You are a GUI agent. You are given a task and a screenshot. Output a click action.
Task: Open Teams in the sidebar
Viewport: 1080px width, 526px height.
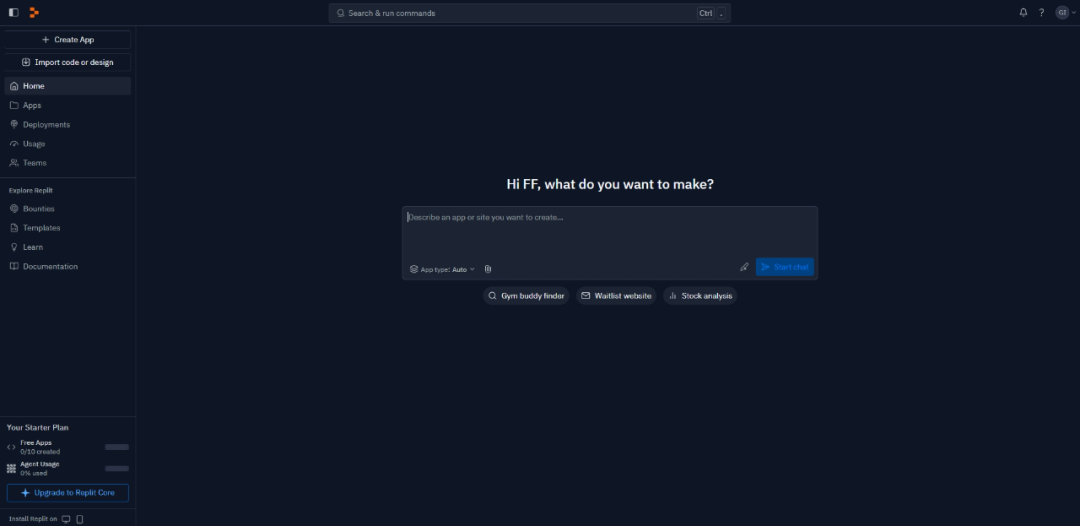(x=68, y=163)
